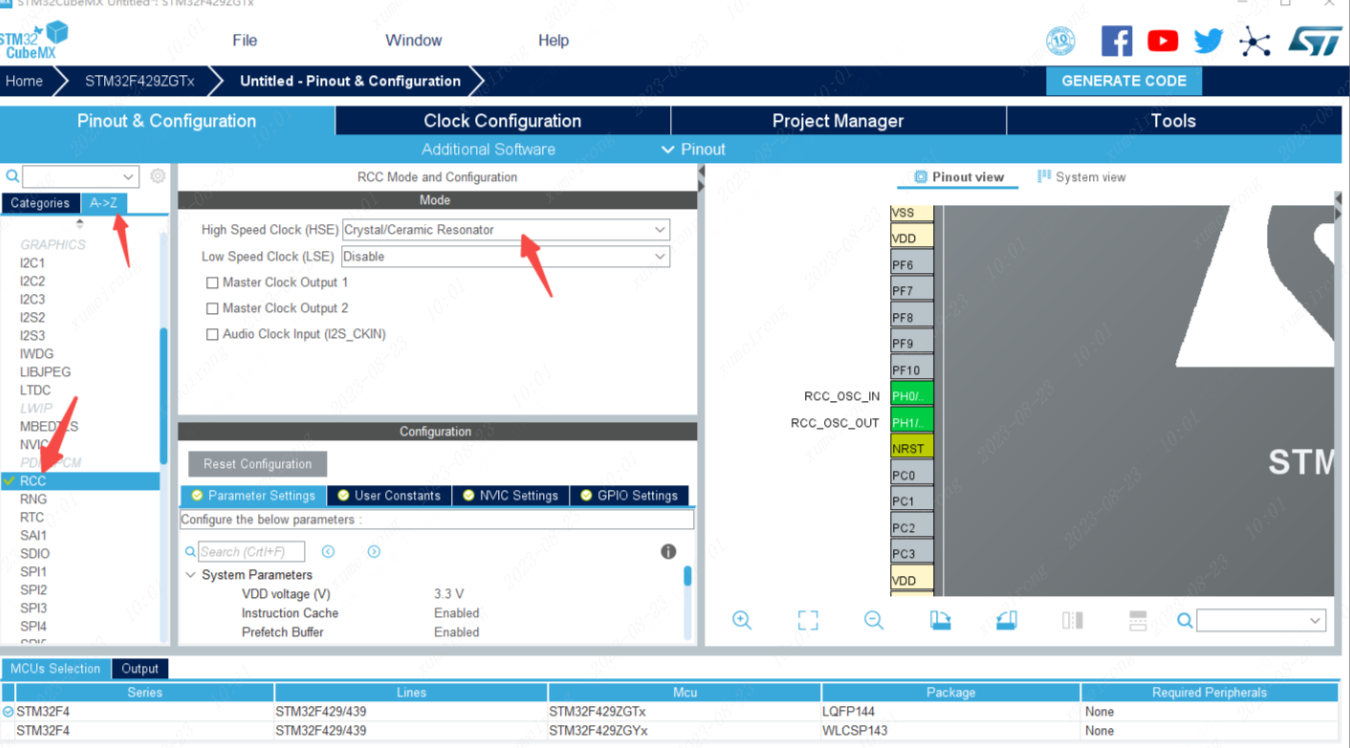Click the PH0 RCC_OSC_IN pin
Screen dimensions: 1350x748
(x=912, y=396)
